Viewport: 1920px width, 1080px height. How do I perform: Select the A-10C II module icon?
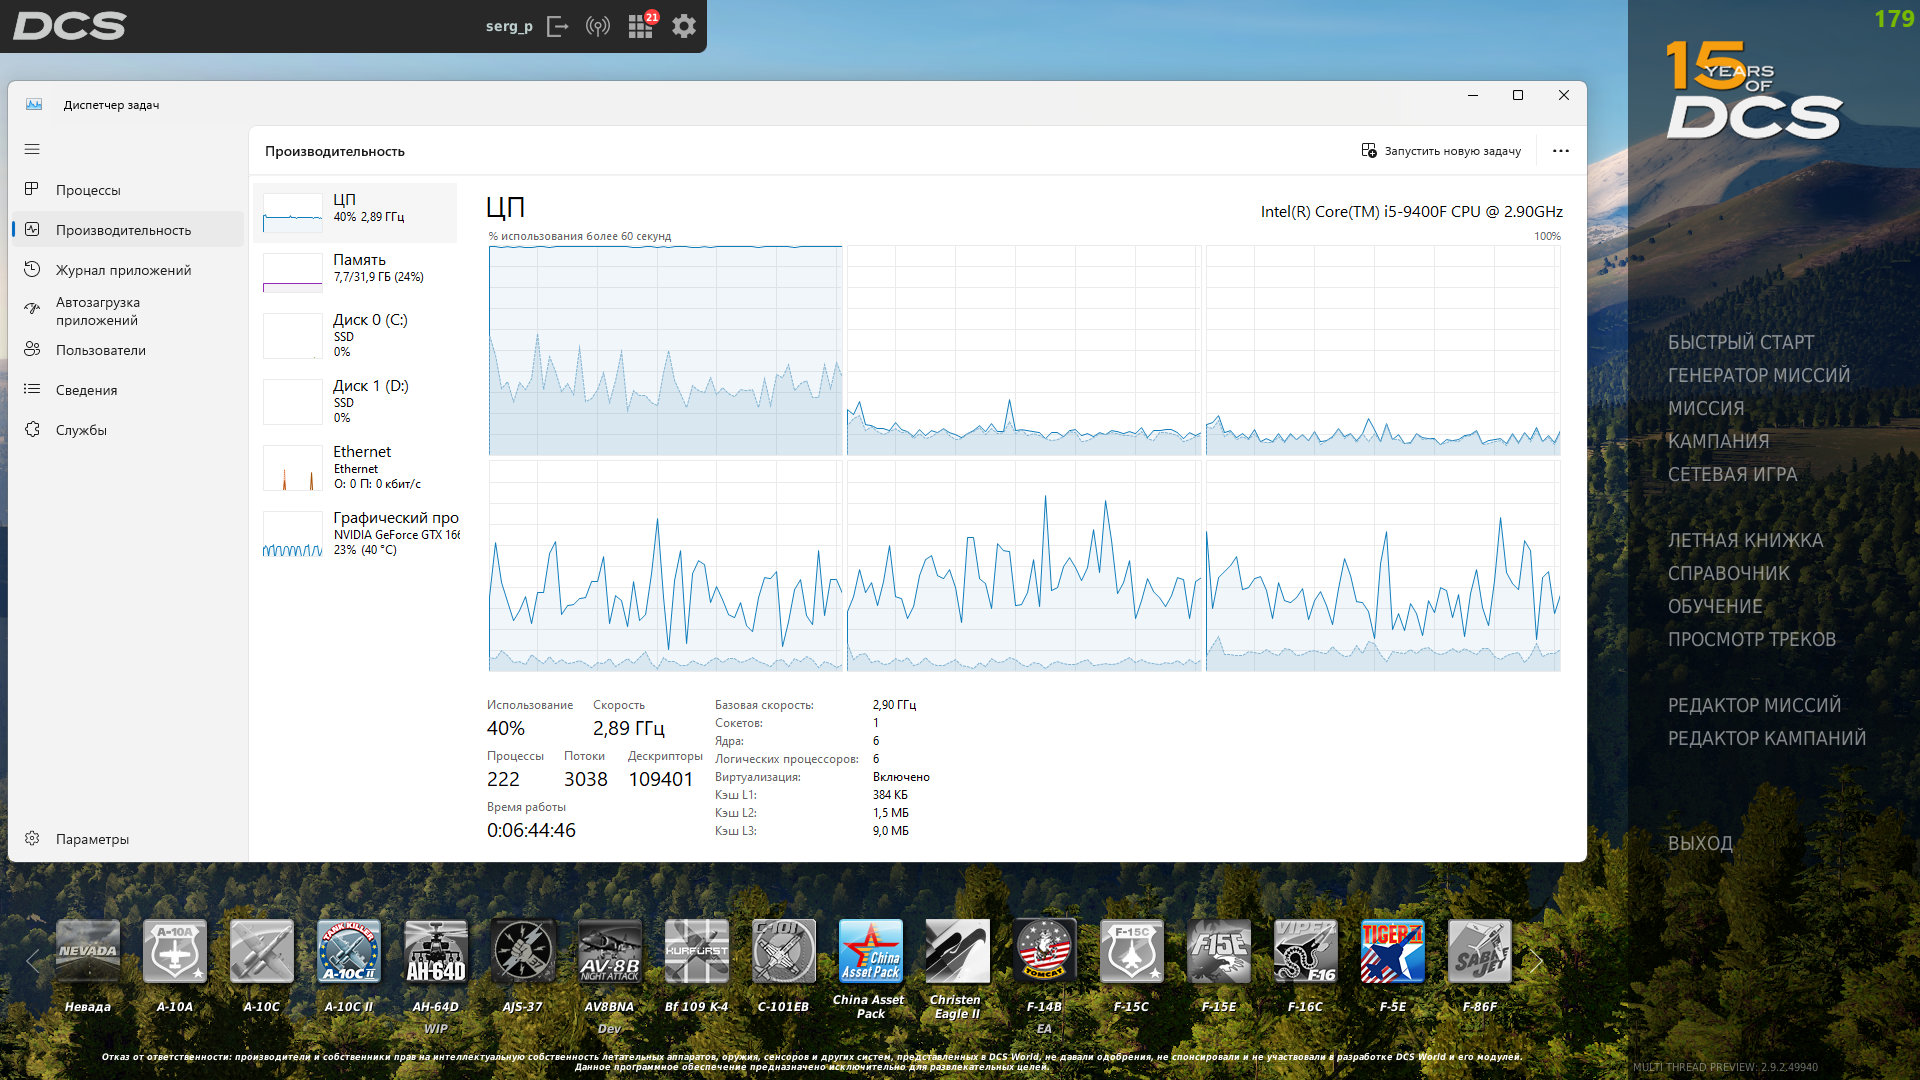tap(349, 951)
